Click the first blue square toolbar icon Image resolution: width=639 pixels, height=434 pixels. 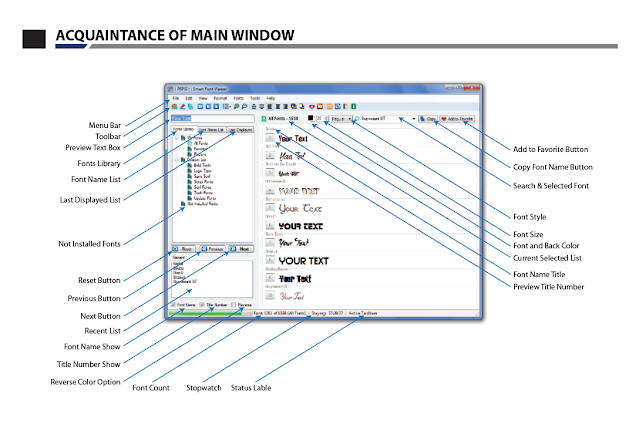click(200, 106)
